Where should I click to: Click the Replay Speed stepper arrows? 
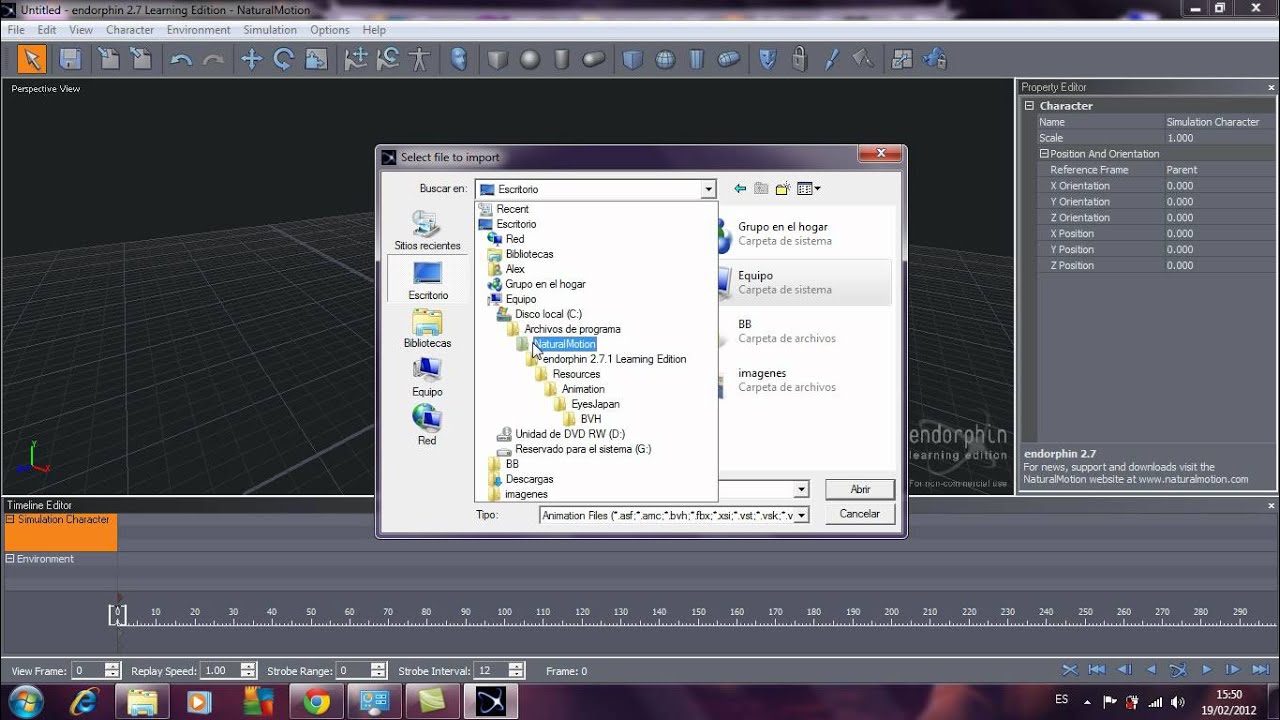point(247,671)
